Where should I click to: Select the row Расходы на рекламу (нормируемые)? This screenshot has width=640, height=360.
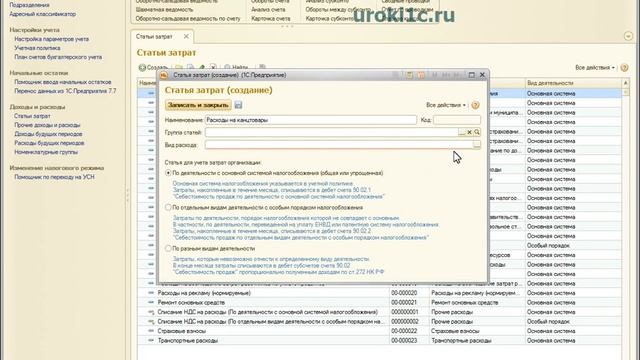pyautogui.click(x=380, y=293)
